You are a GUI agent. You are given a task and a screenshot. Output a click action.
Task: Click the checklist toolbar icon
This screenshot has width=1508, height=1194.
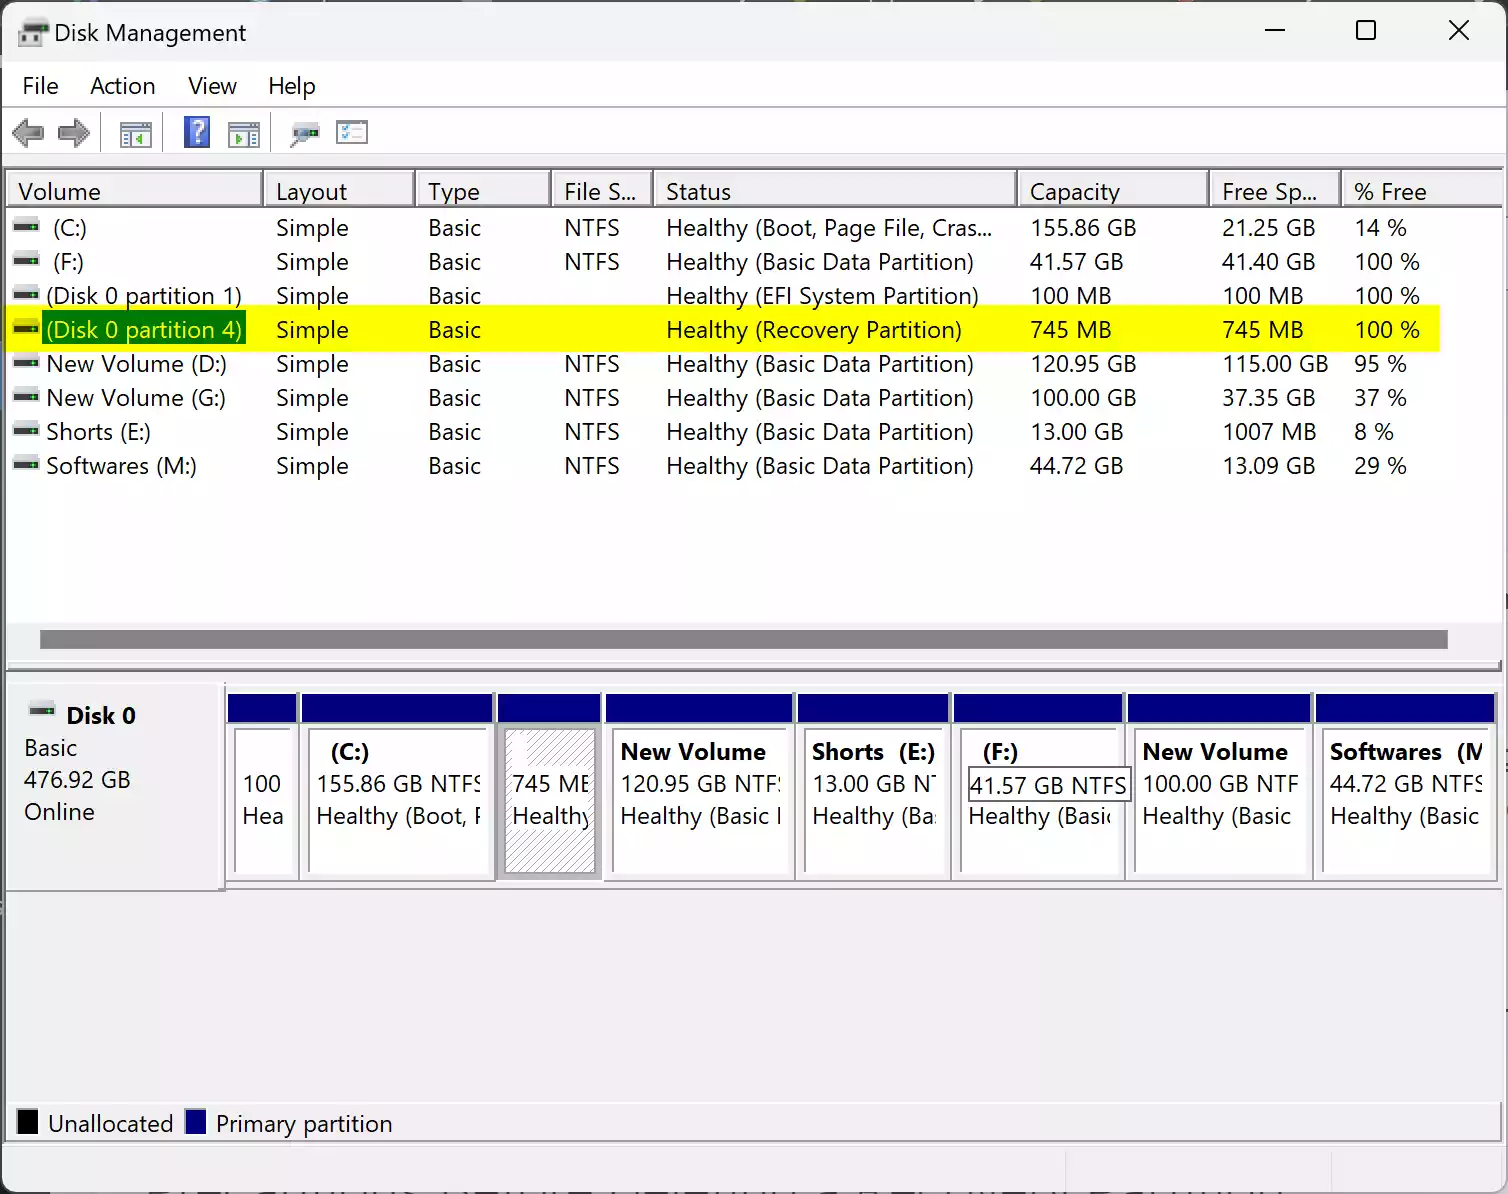click(352, 132)
